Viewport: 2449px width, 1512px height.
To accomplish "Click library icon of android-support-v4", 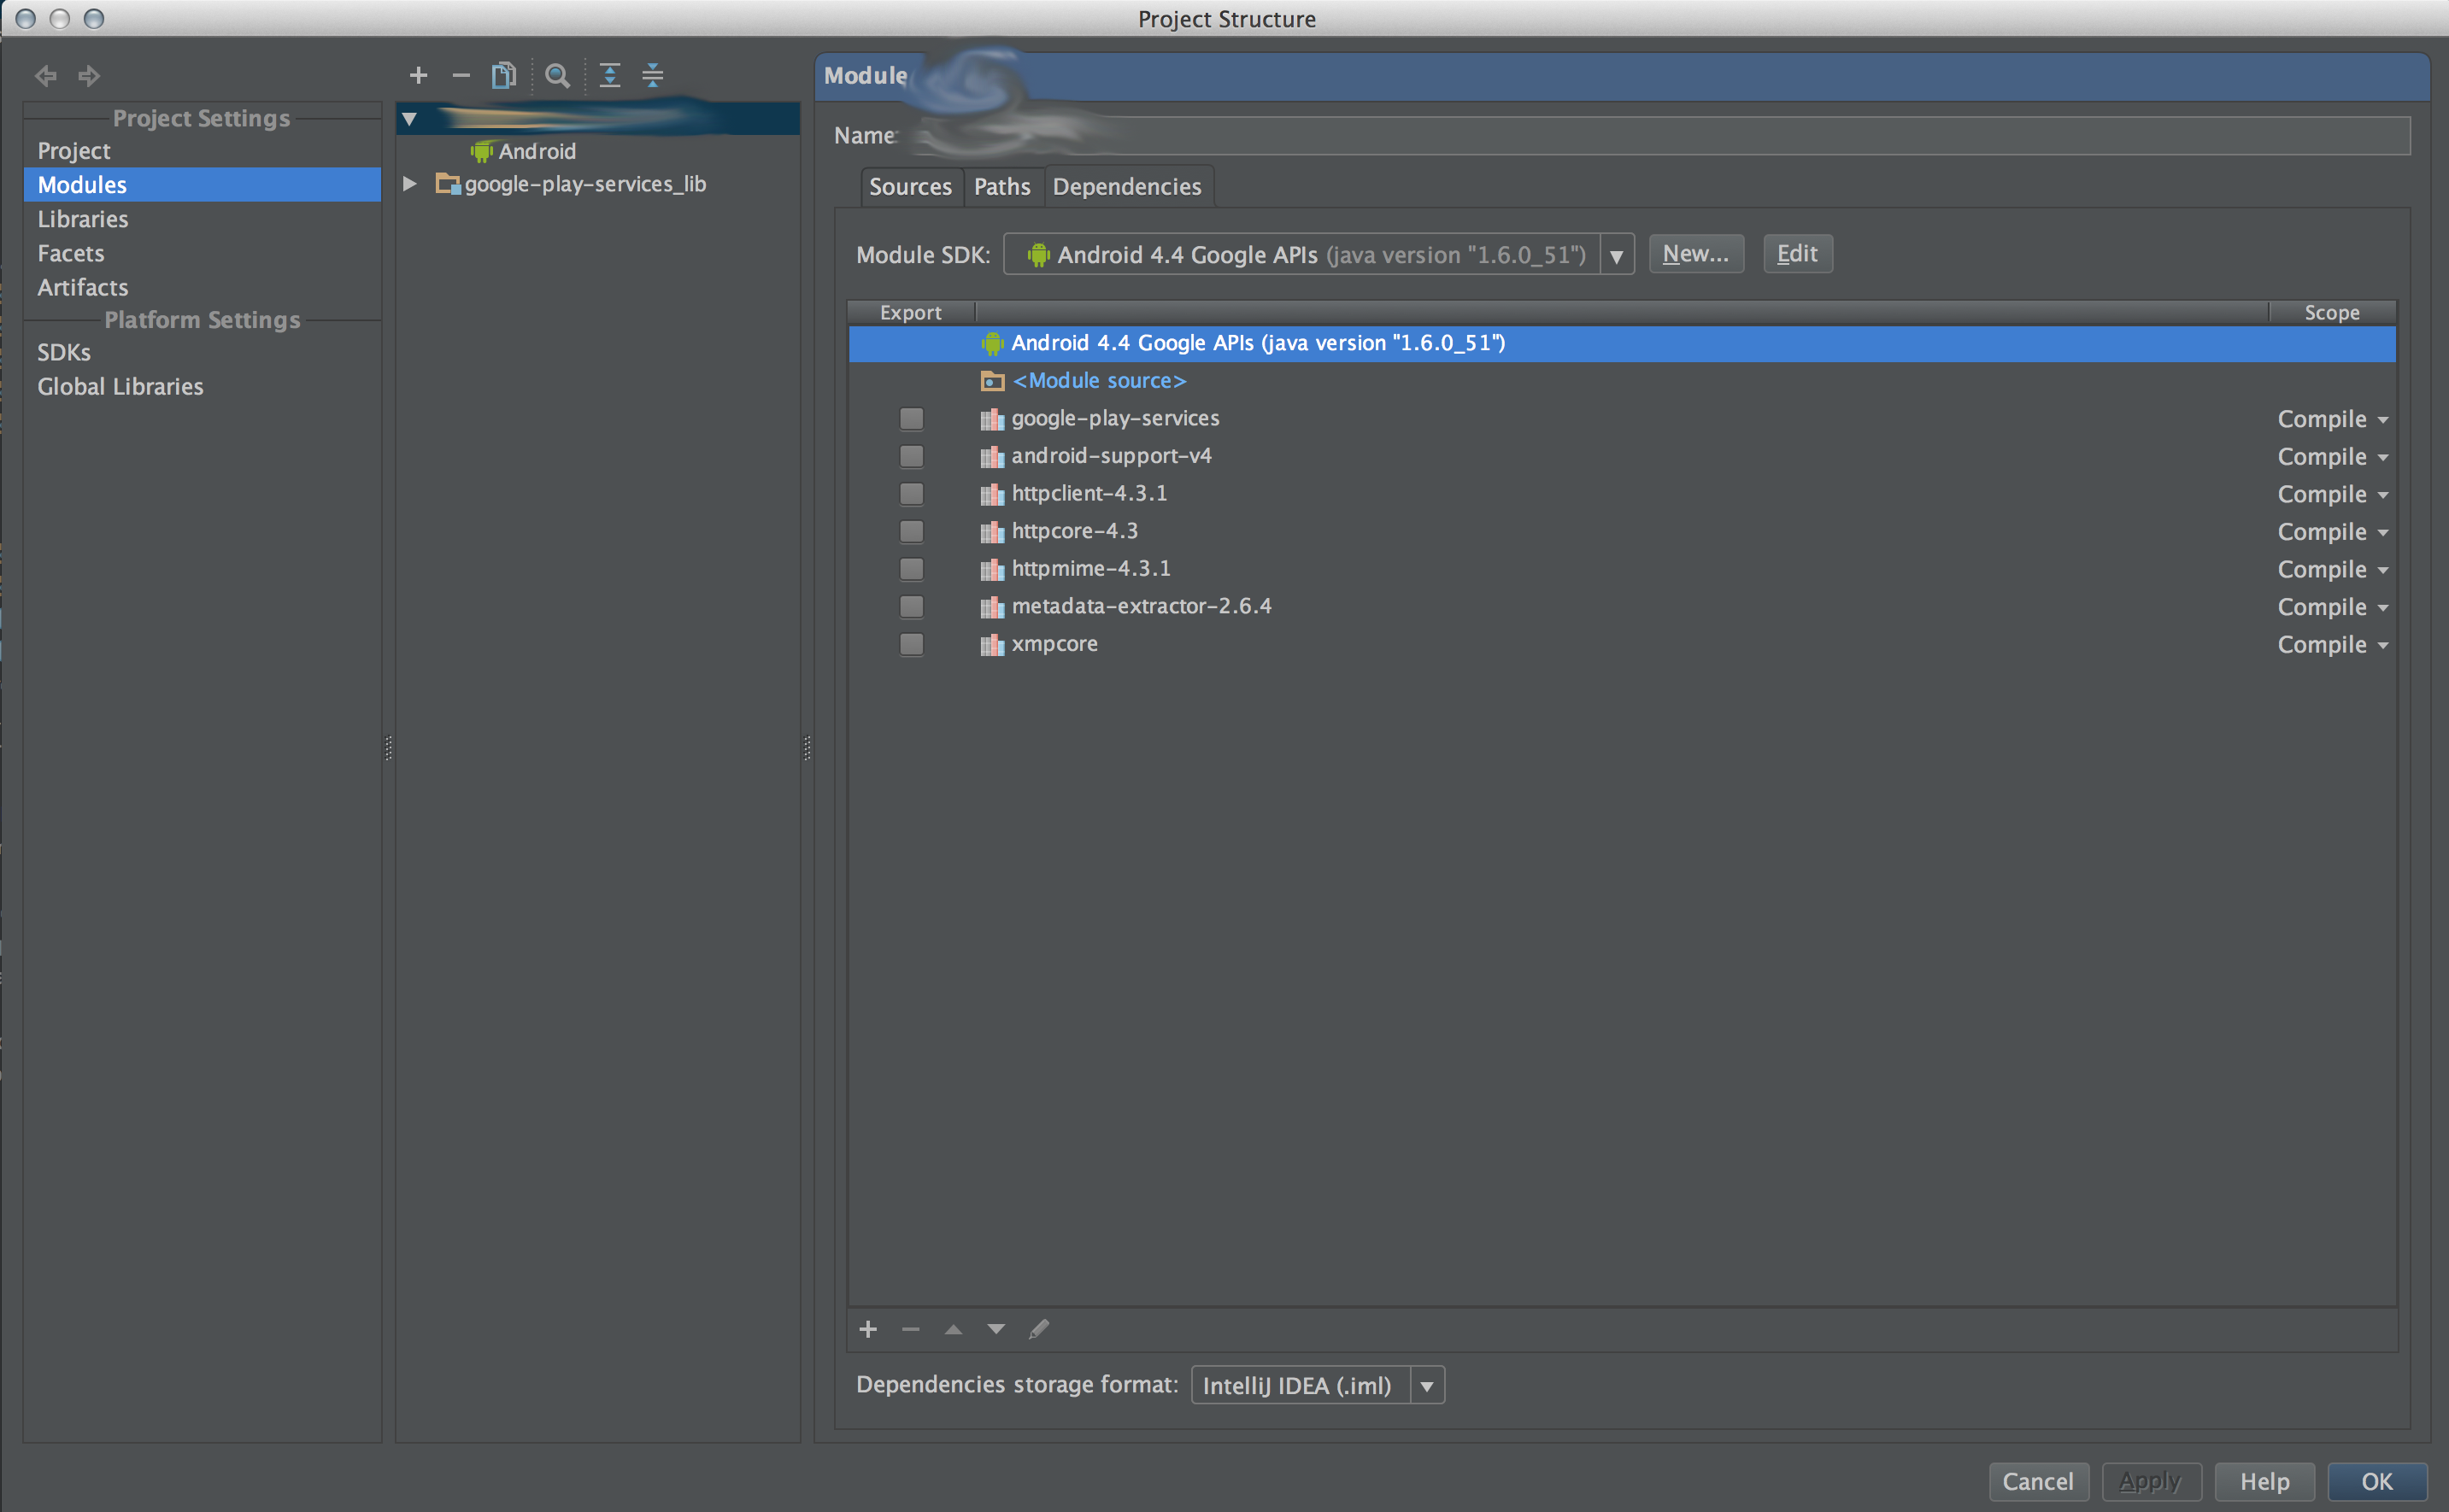I will [x=992, y=457].
